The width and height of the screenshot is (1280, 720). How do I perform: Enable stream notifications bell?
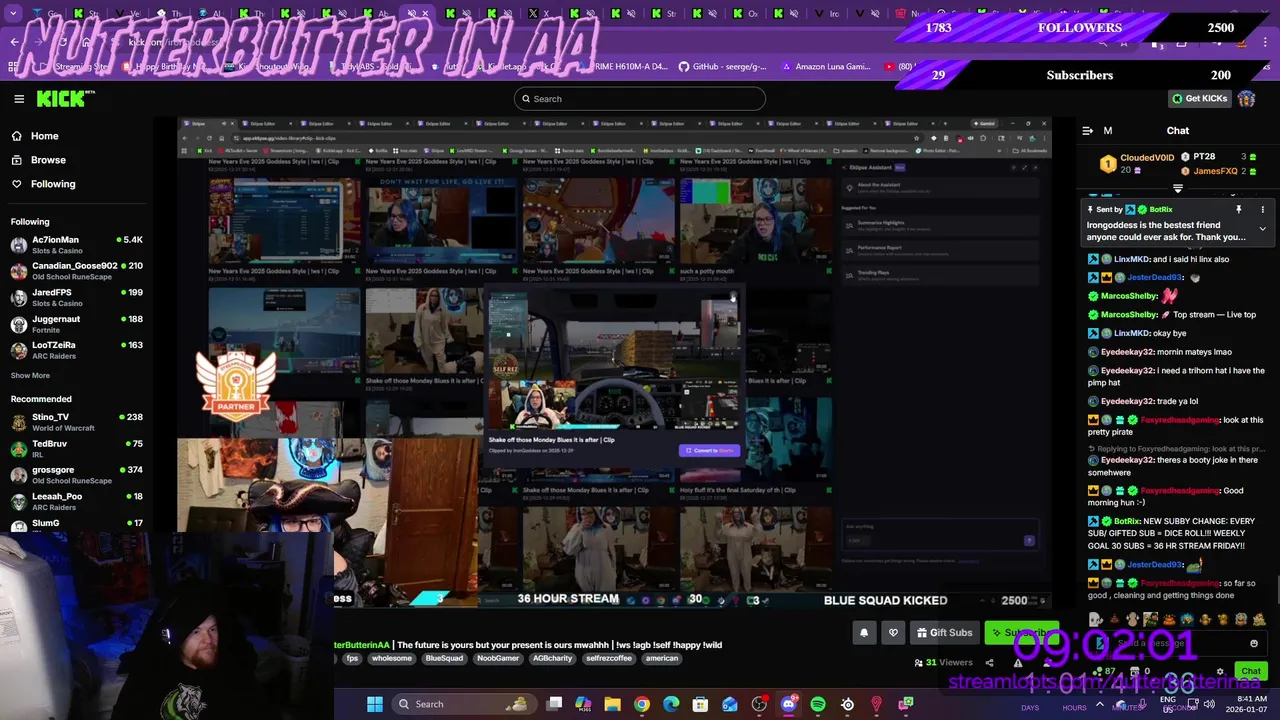point(864,632)
